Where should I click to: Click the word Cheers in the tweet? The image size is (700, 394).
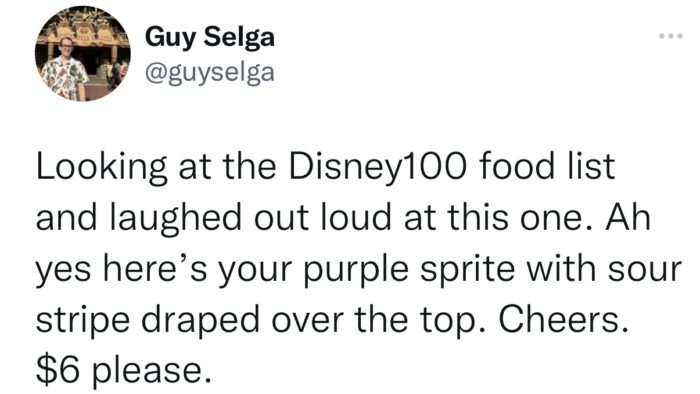pos(559,319)
